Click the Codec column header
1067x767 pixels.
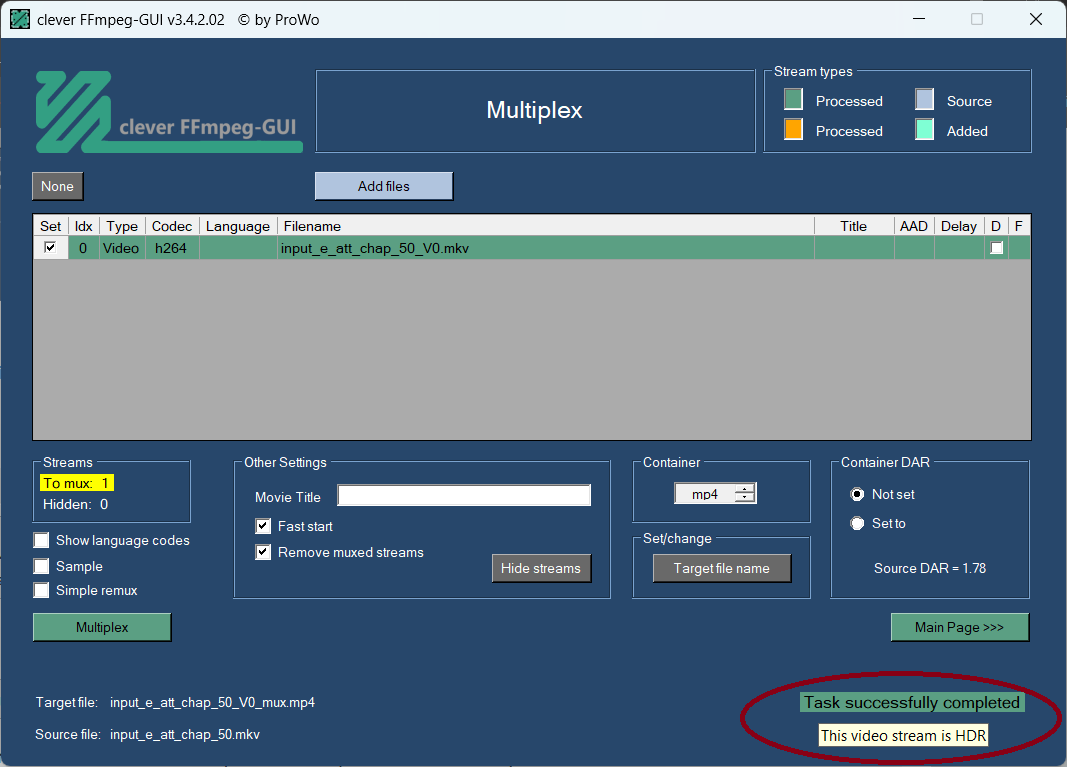tap(172, 226)
